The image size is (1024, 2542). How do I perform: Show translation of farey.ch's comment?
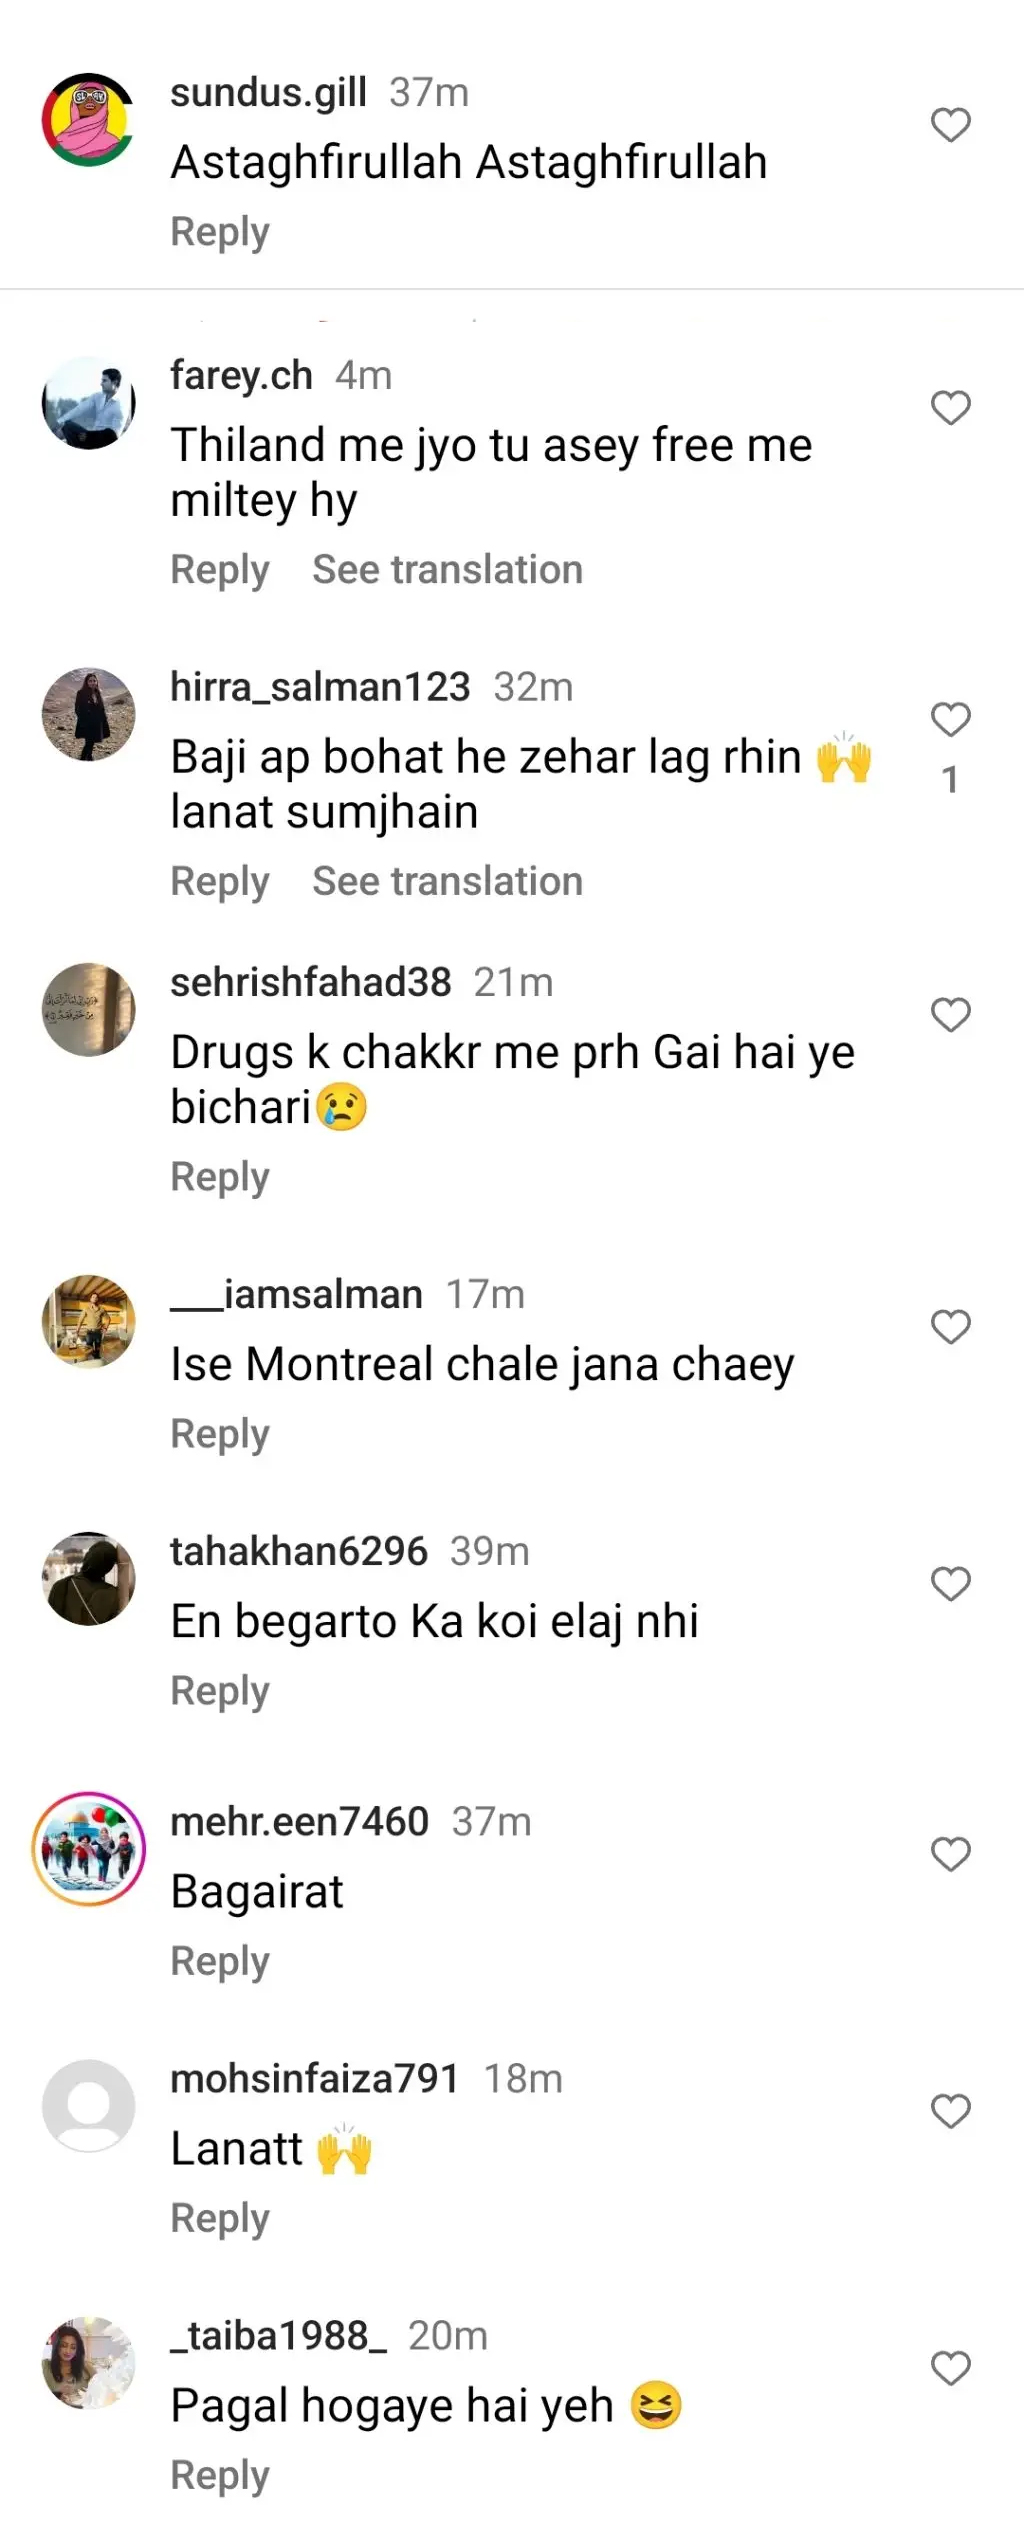[x=447, y=570]
